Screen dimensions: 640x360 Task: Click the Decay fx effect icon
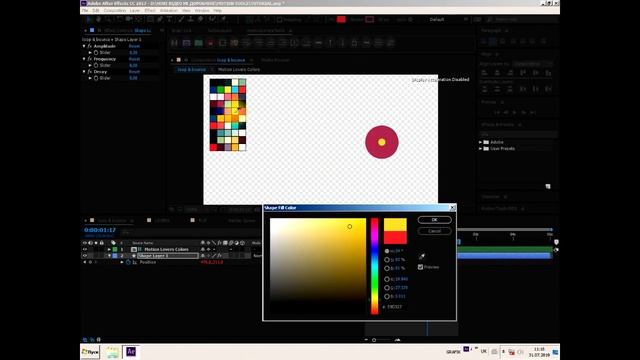[x=90, y=72]
